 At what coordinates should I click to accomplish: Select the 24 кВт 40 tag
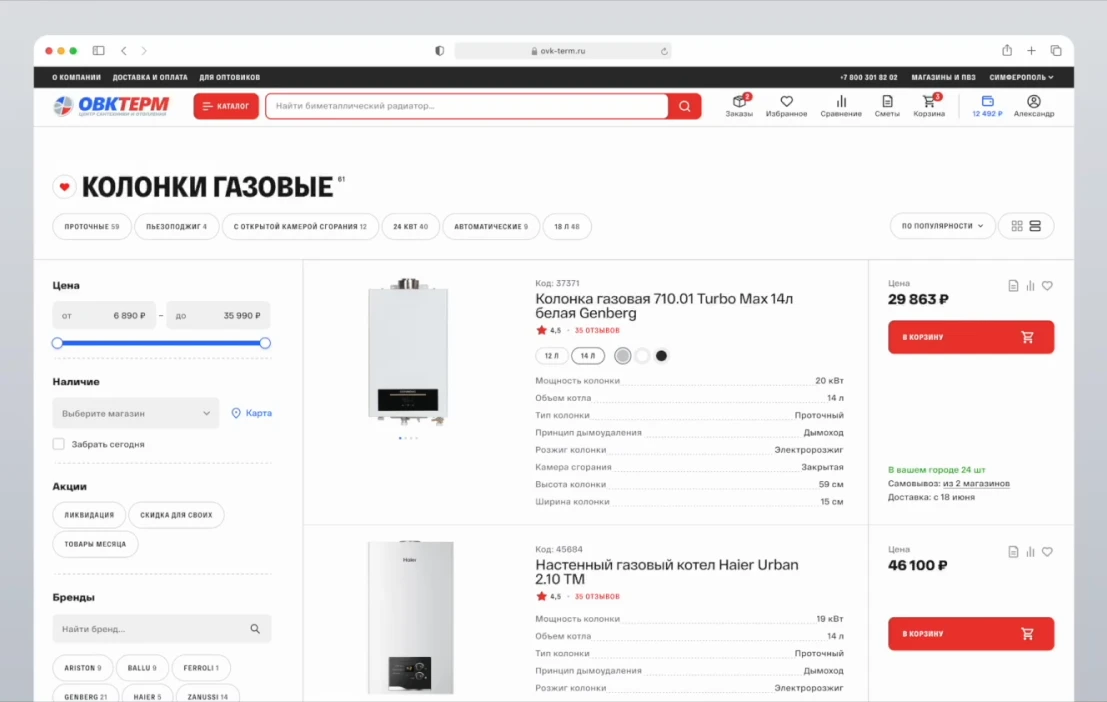click(410, 227)
